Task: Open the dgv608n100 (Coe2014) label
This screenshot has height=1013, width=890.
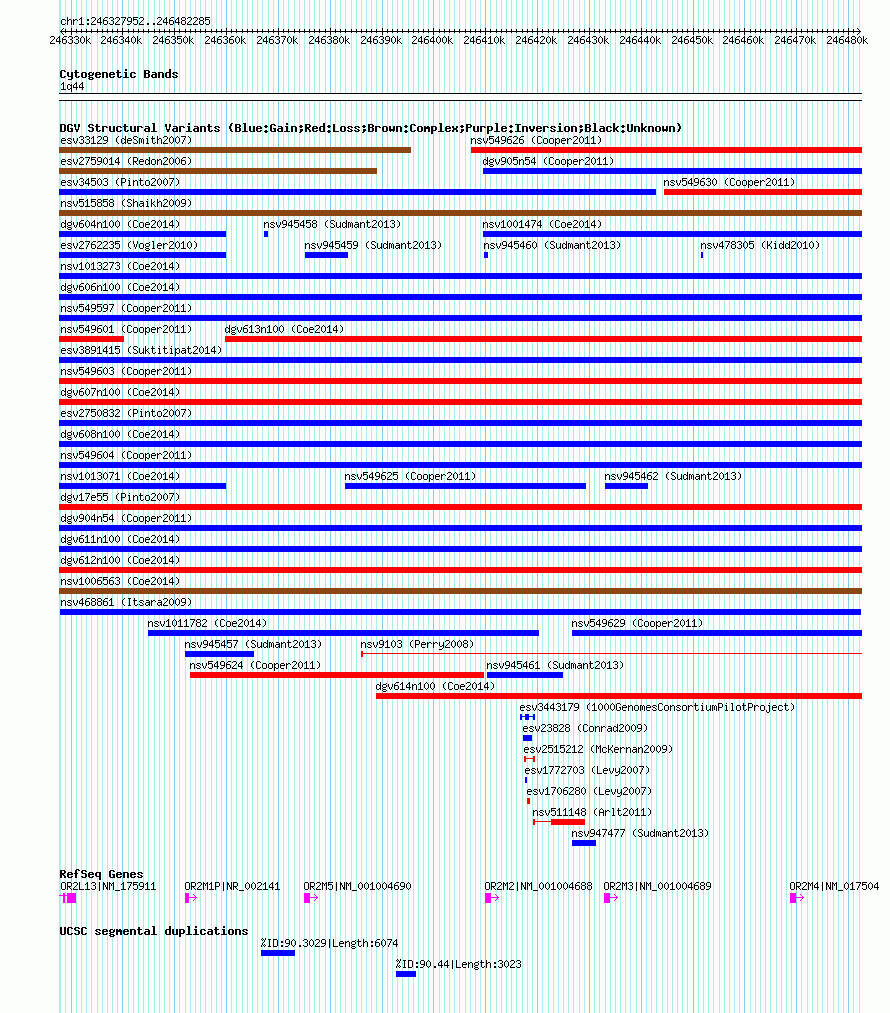Action: [x=120, y=434]
